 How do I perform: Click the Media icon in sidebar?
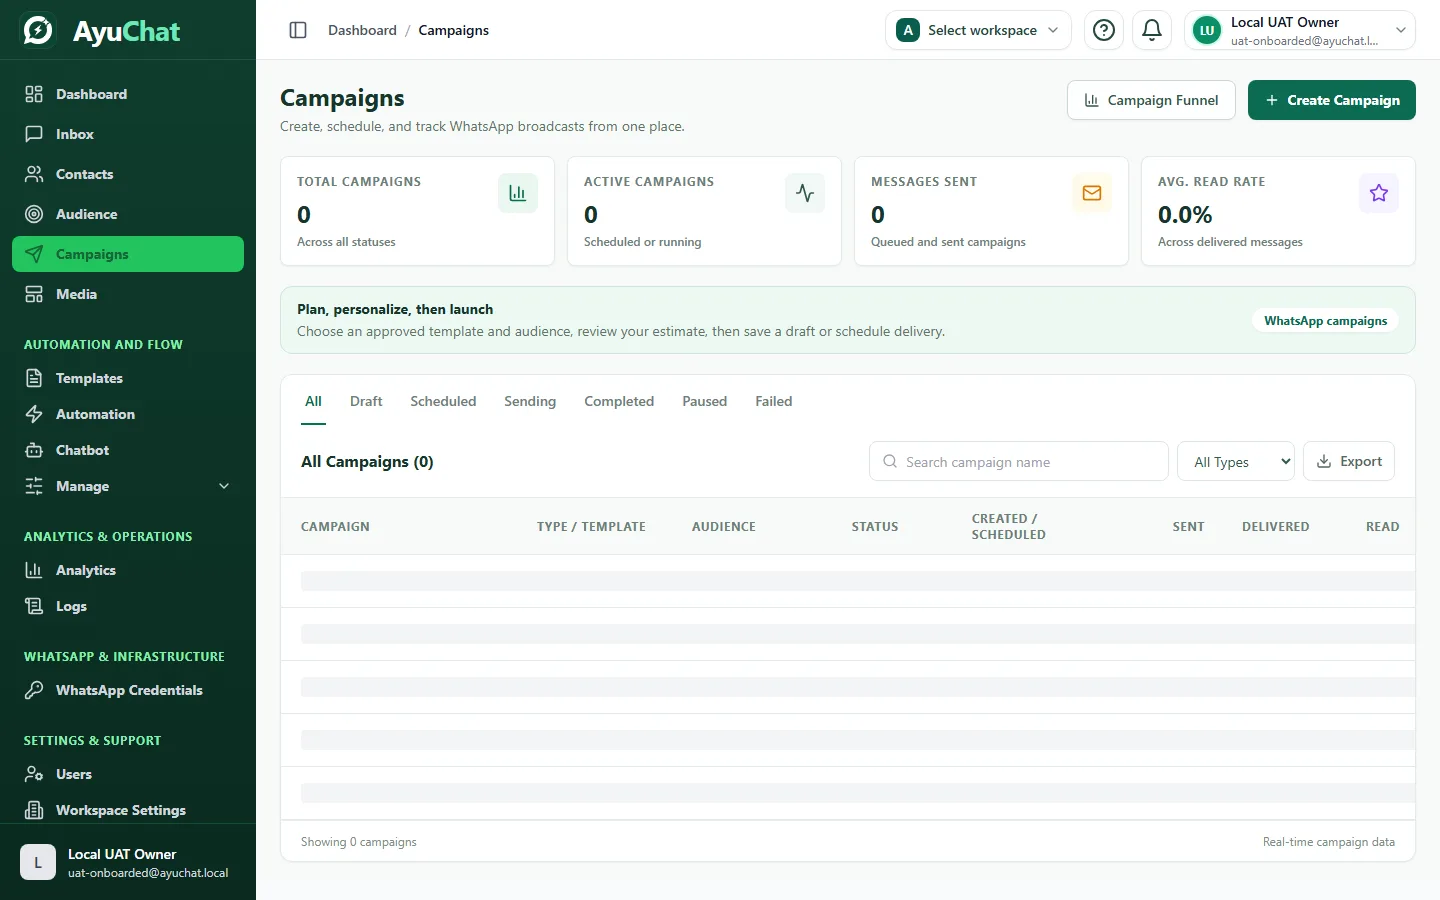[34, 294]
